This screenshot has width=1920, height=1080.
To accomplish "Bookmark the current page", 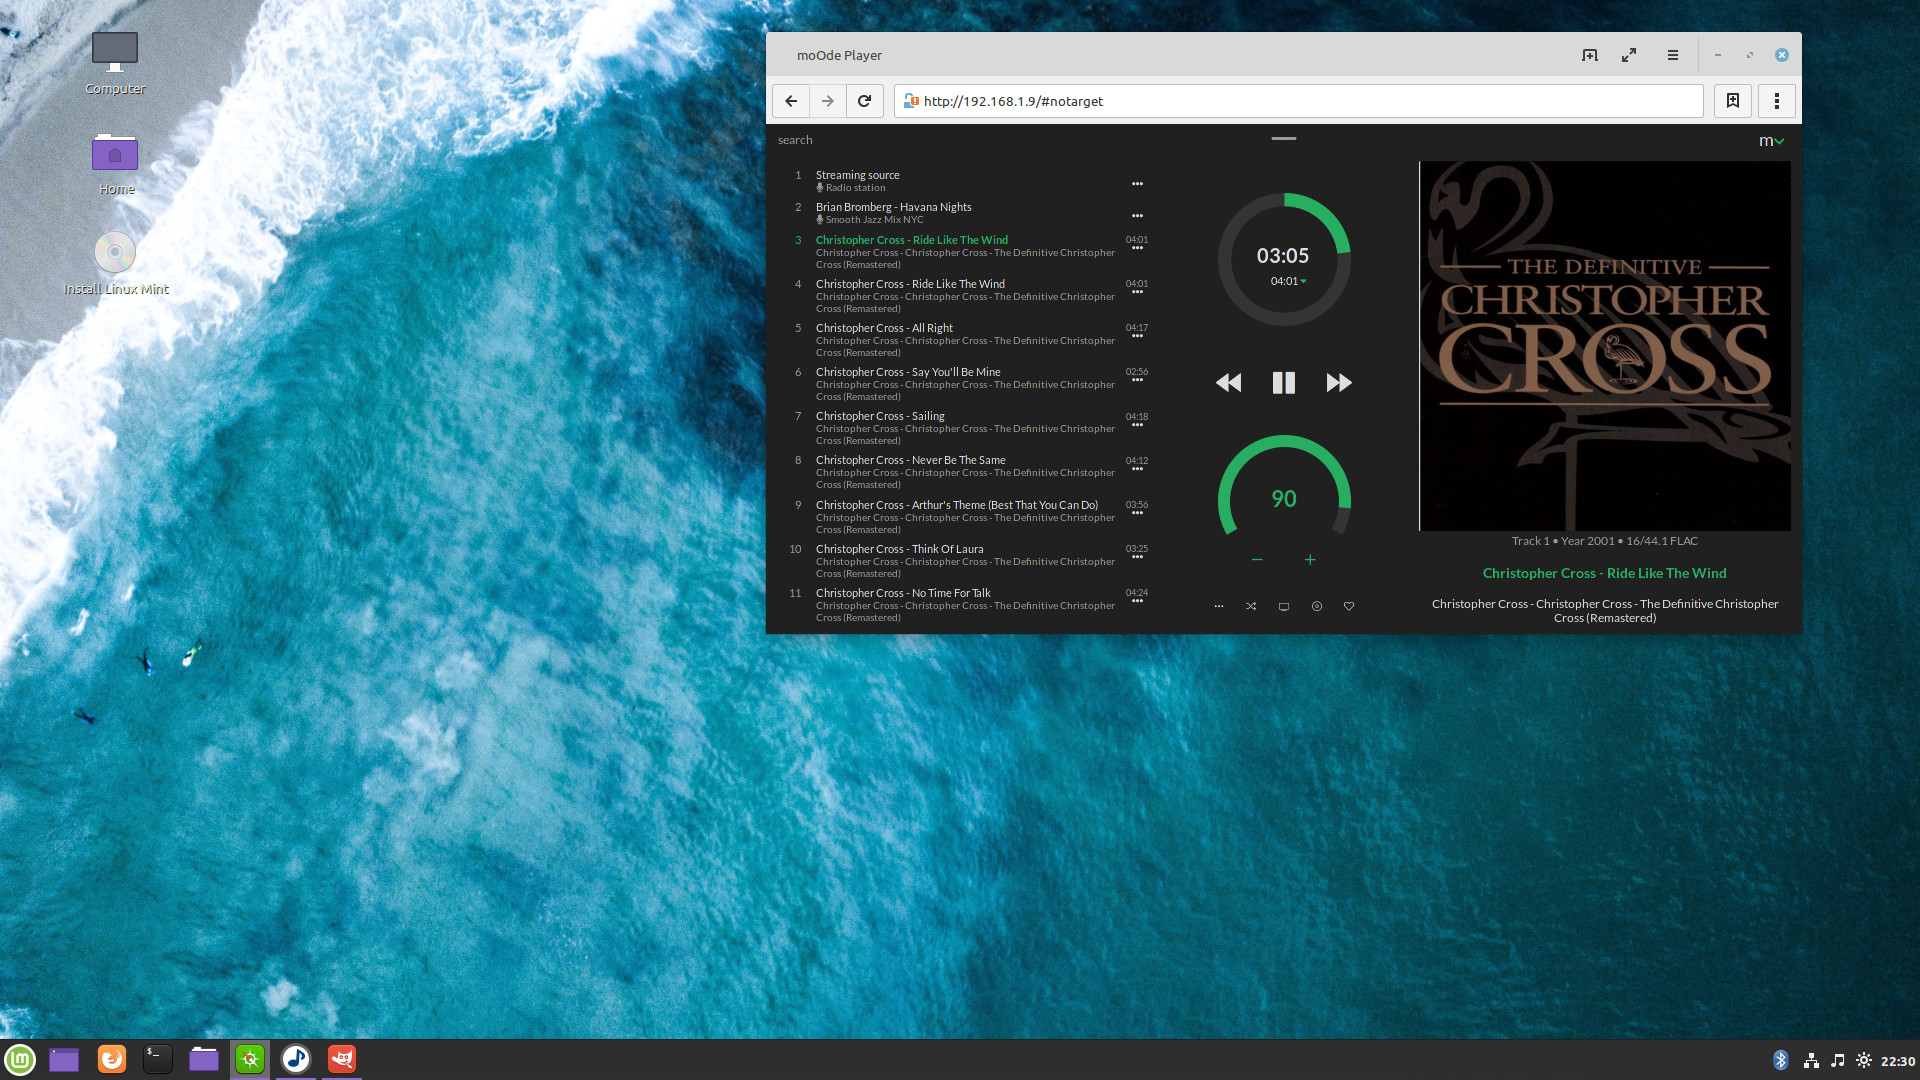I will (x=1733, y=100).
